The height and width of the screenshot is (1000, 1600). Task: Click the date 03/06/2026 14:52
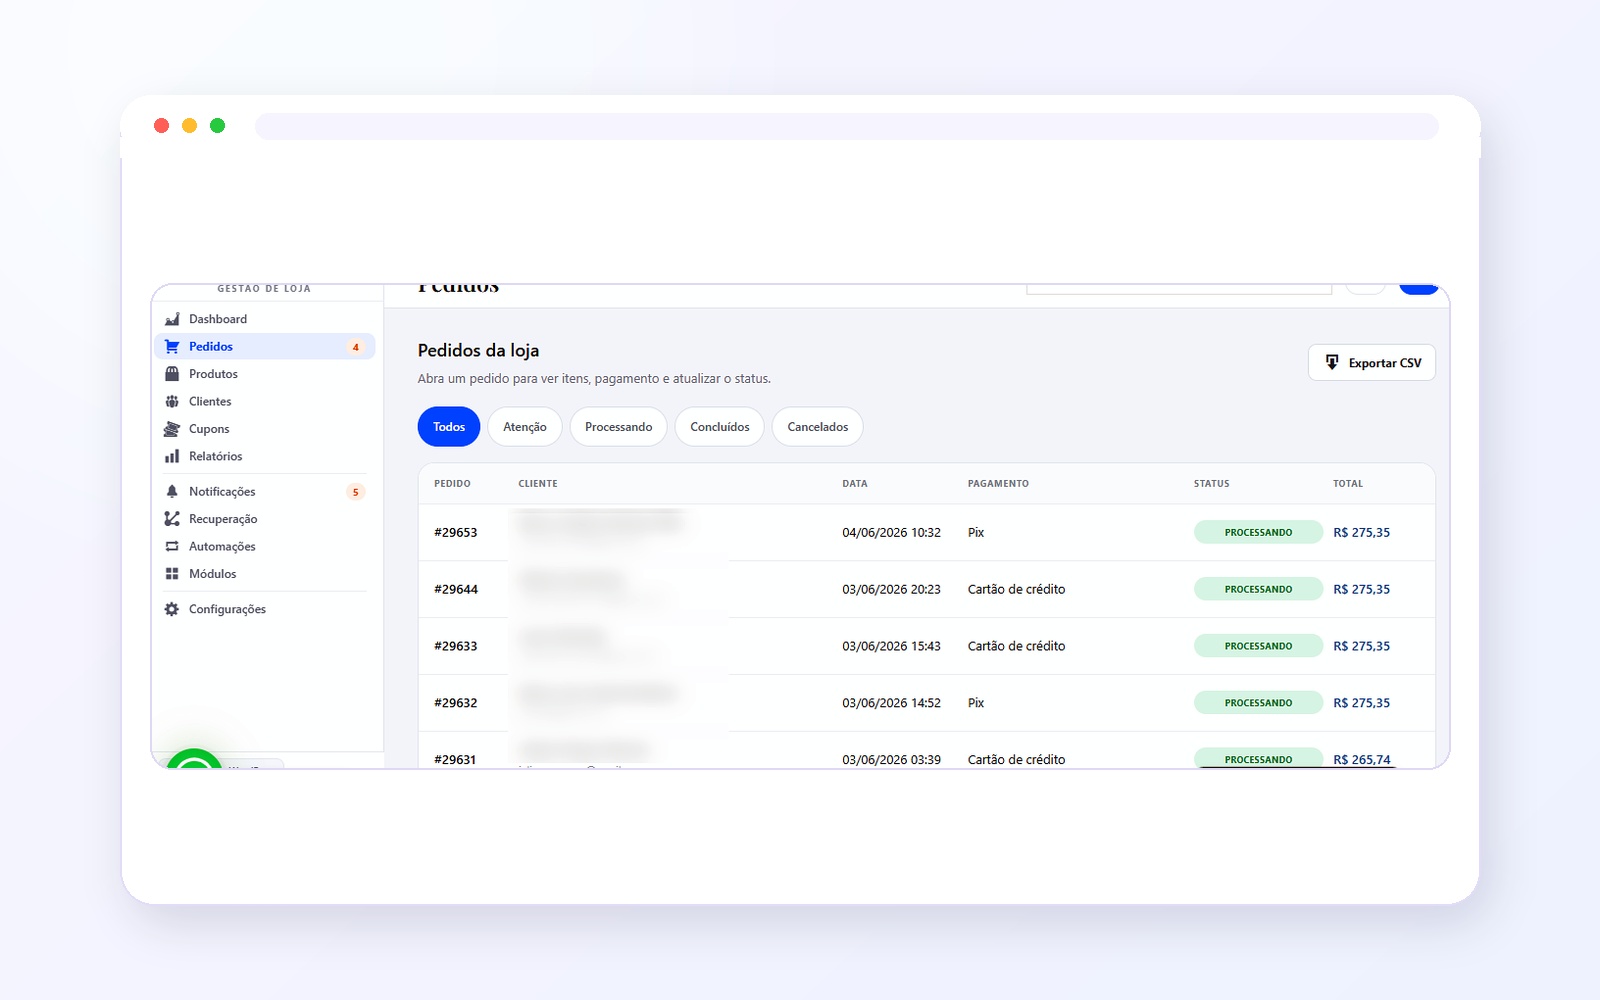pyautogui.click(x=891, y=703)
